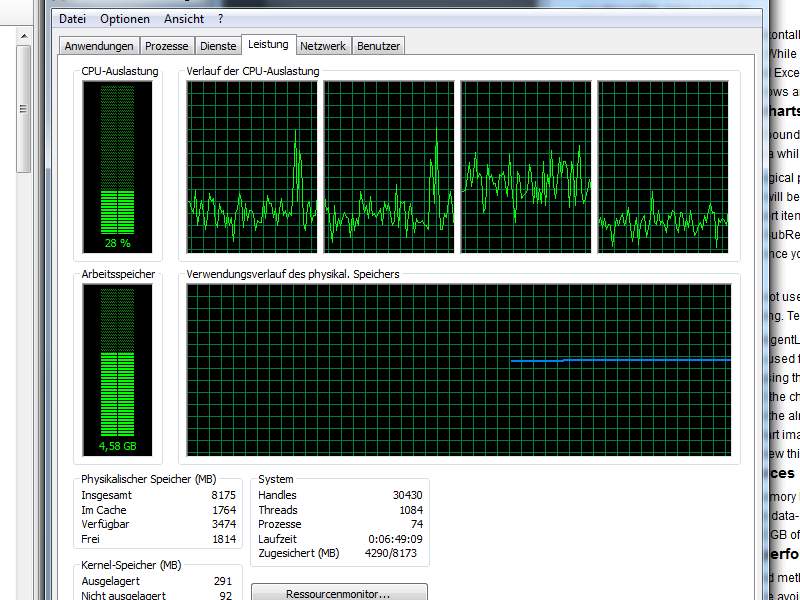Click the Insgesamt label
Image resolution: width=800 pixels, height=600 pixels.
pos(106,495)
